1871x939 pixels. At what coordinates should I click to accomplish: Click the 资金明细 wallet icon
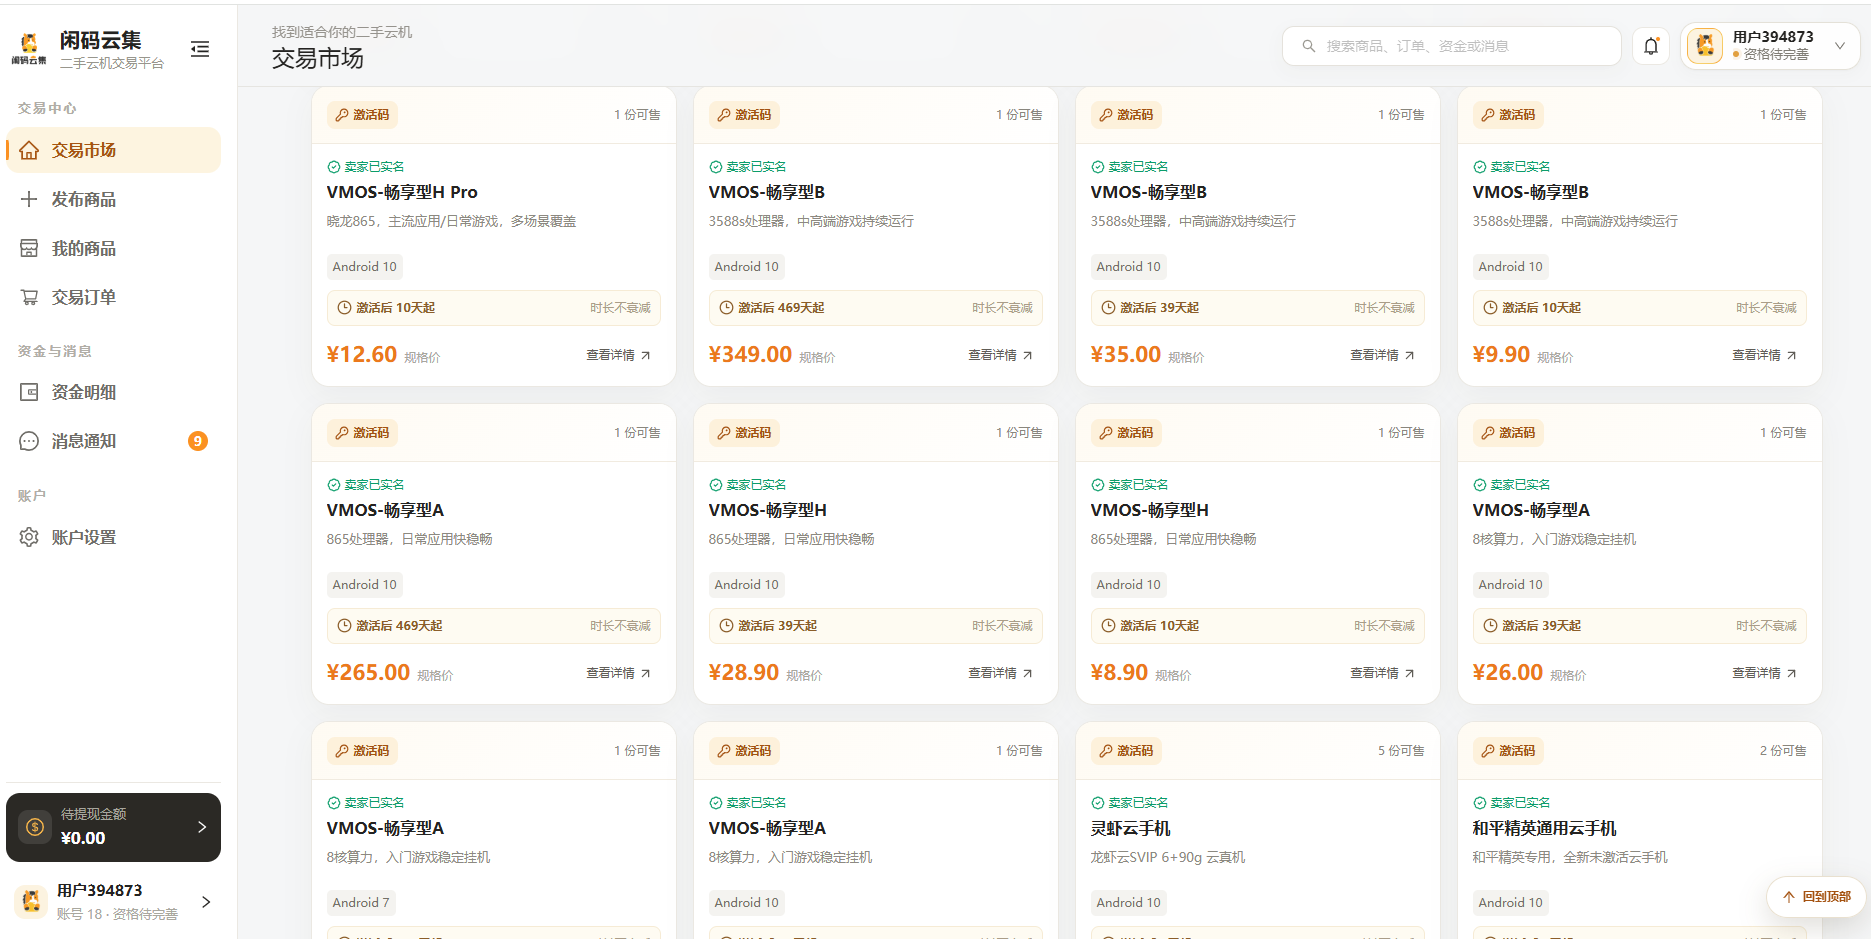pos(29,392)
